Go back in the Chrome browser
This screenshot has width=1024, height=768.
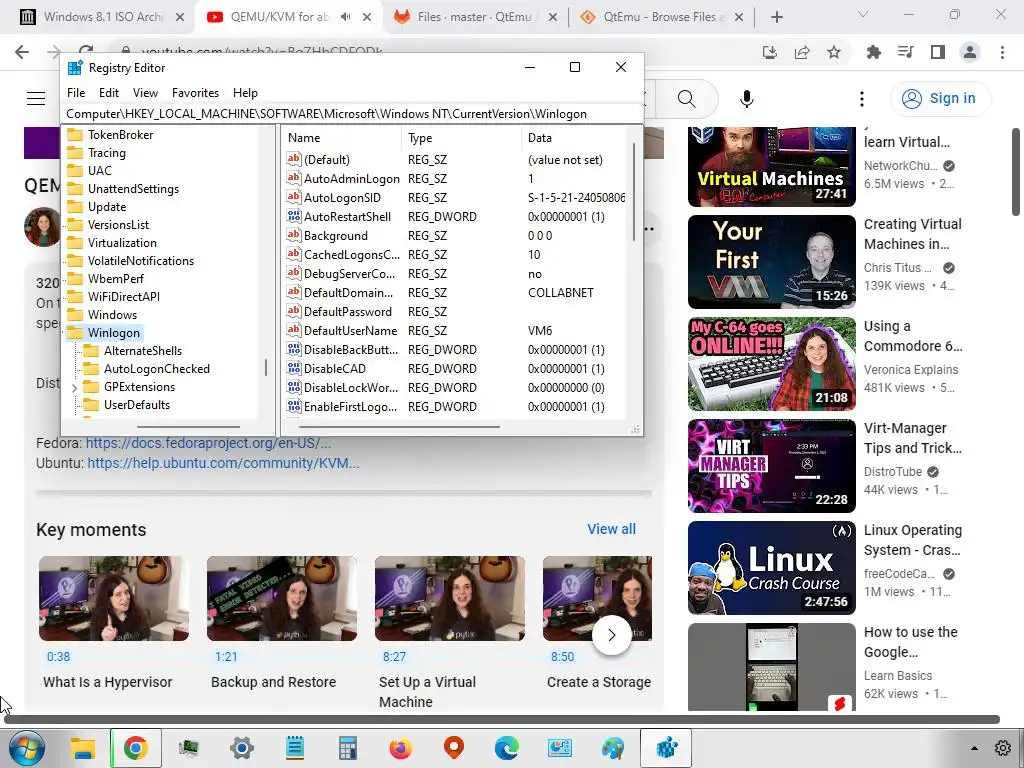[x=22, y=52]
